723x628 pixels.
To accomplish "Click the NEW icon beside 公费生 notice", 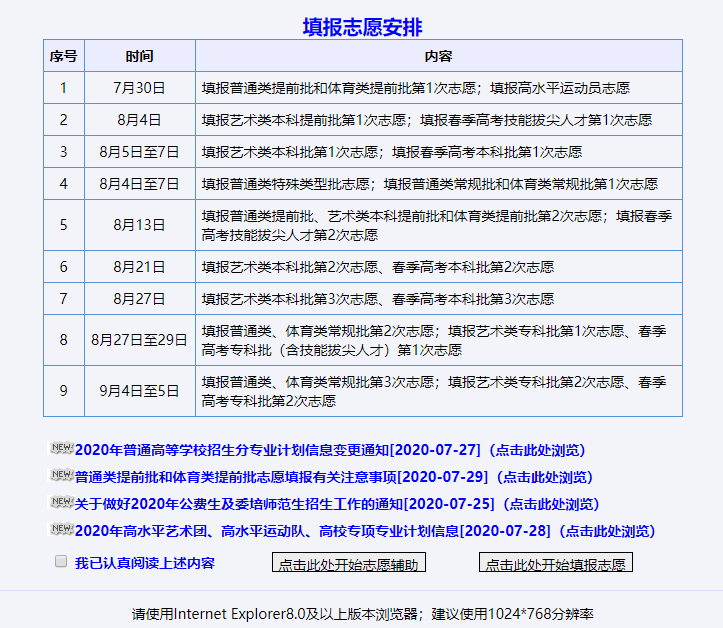I will point(61,503).
